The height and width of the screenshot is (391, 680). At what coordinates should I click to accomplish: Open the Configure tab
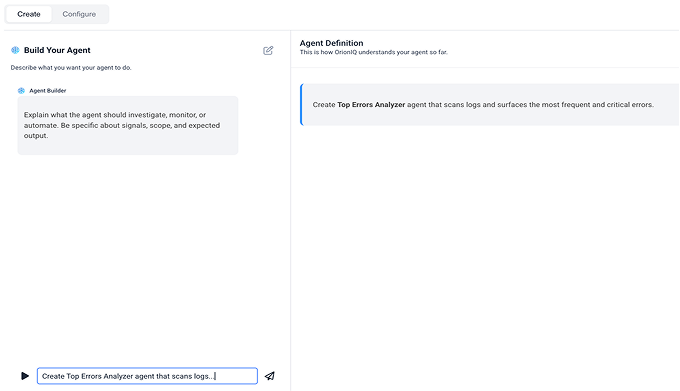point(79,14)
